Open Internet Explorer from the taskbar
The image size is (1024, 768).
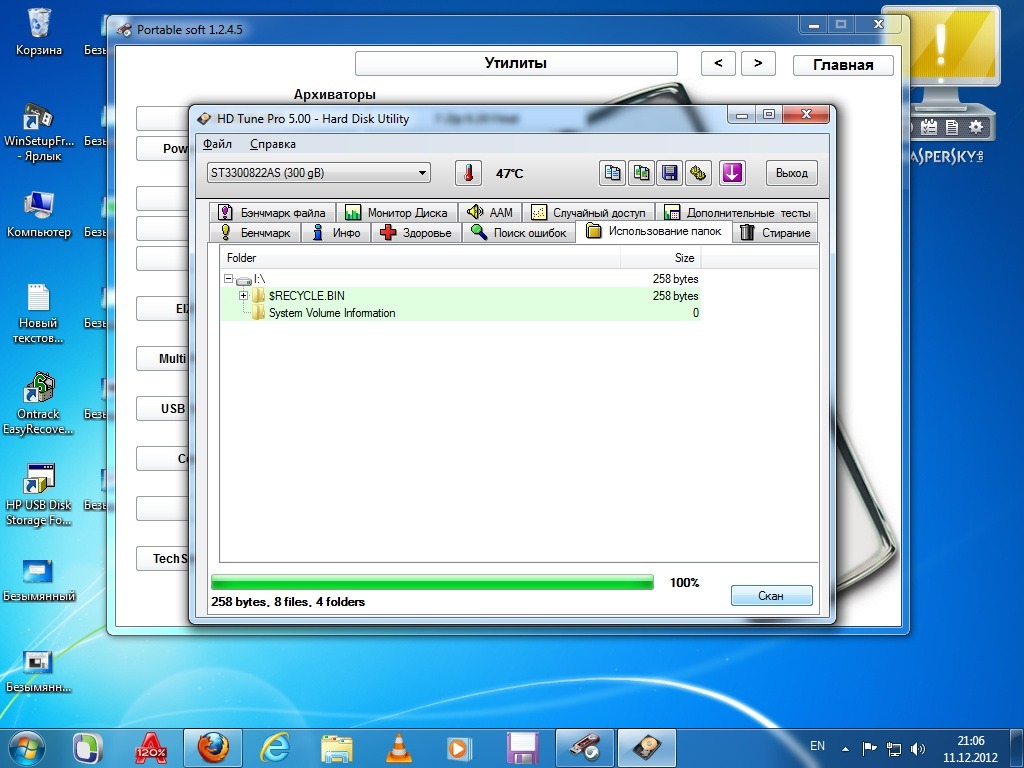(275, 748)
